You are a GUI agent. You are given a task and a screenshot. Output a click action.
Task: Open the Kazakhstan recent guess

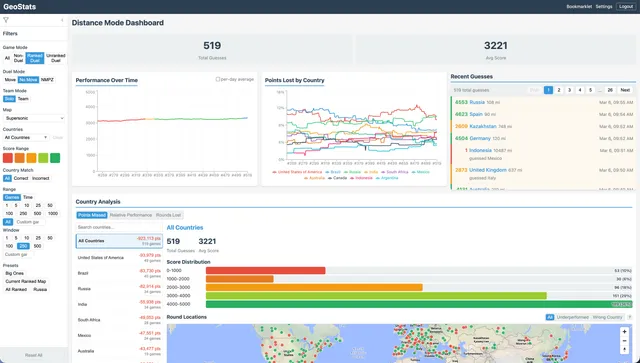[x=543, y=127]
